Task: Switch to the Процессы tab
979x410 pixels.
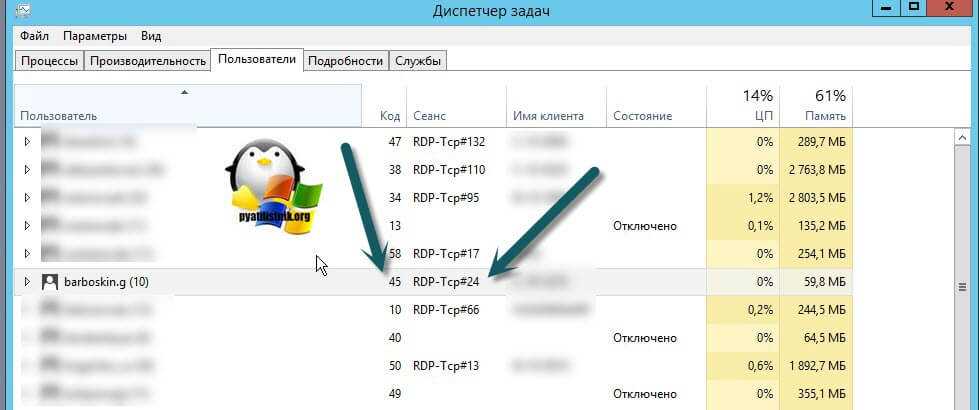Action: [x=50, y=61]
